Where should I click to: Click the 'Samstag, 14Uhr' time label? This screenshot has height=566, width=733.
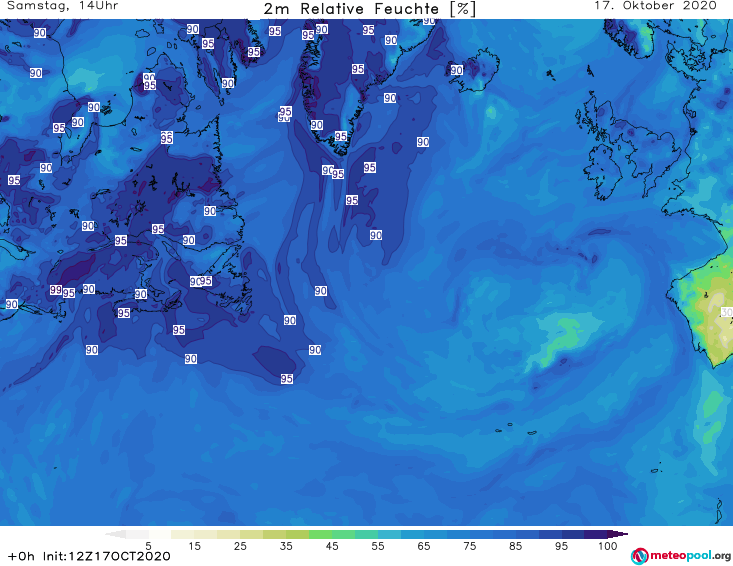click(63, 6)
